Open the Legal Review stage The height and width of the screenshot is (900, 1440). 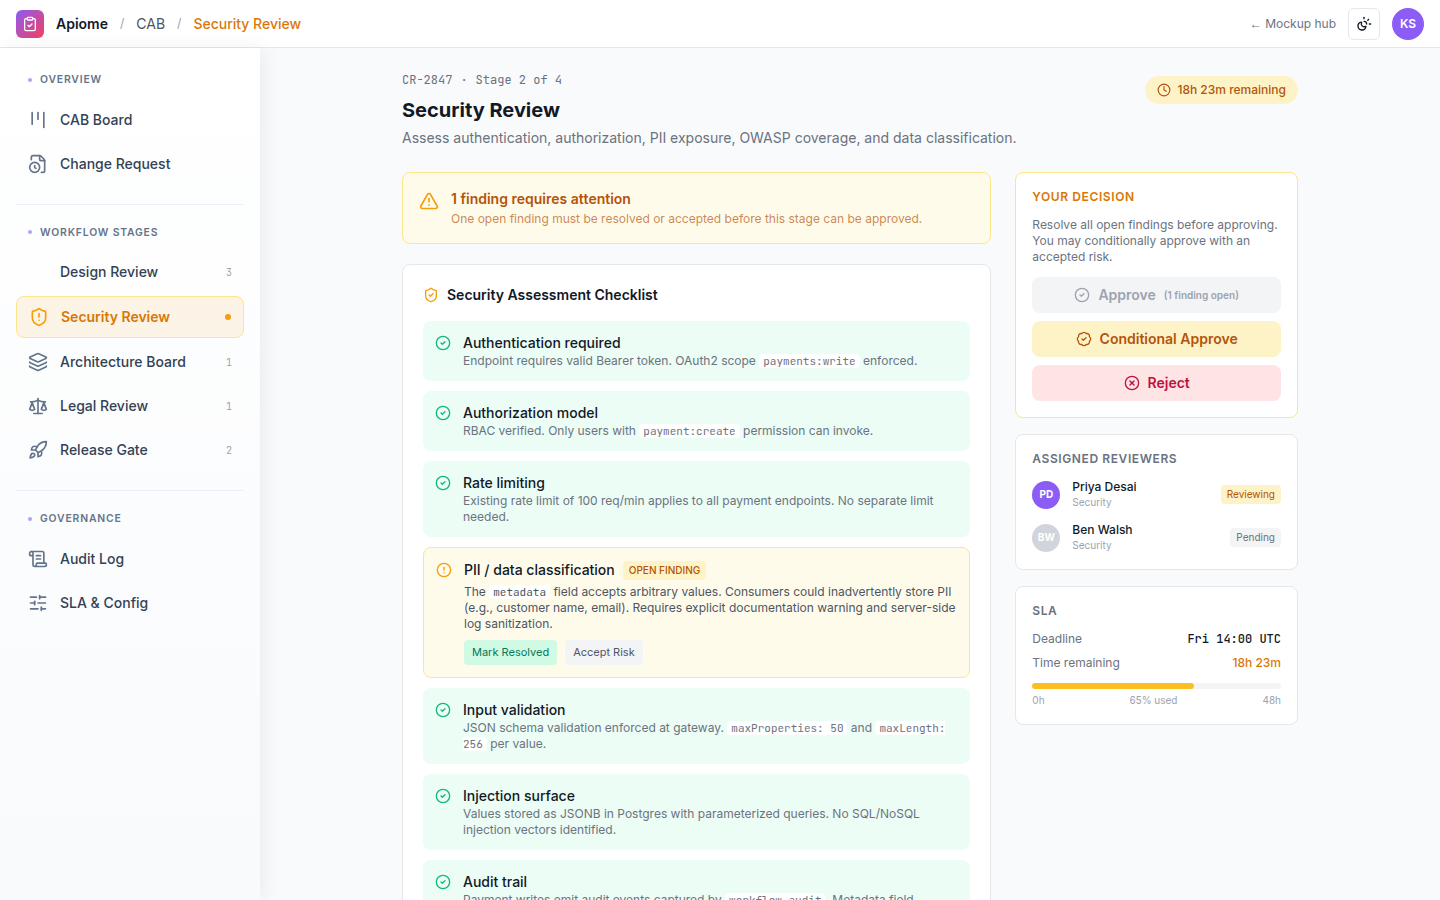(x=130, y=406)
